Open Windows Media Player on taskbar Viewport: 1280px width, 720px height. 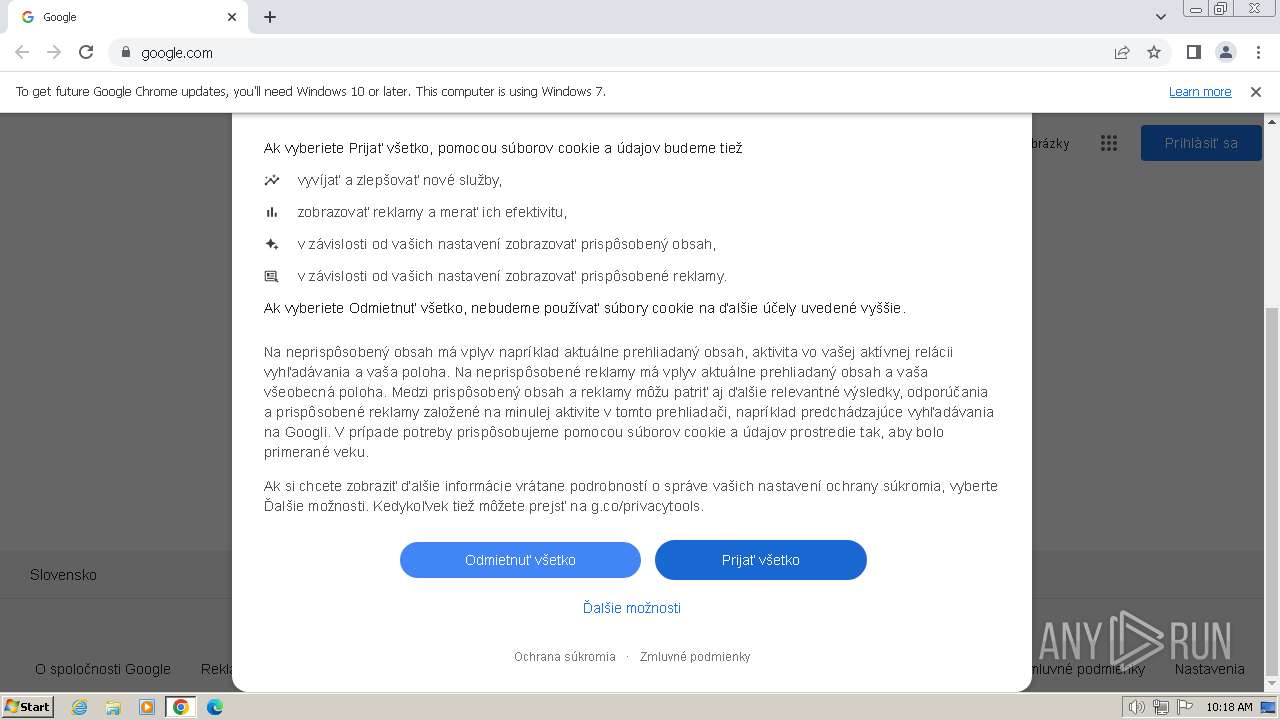point(147,707)
